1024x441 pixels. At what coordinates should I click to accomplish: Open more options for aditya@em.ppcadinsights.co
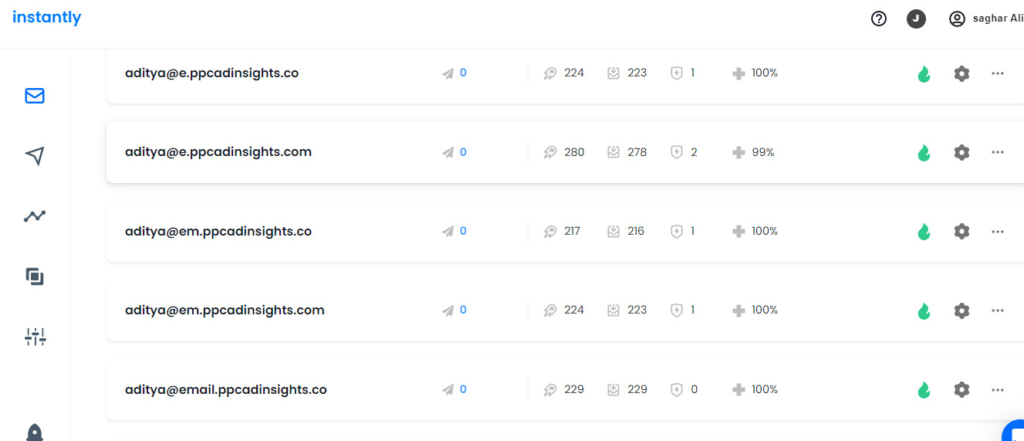[997, 231]
